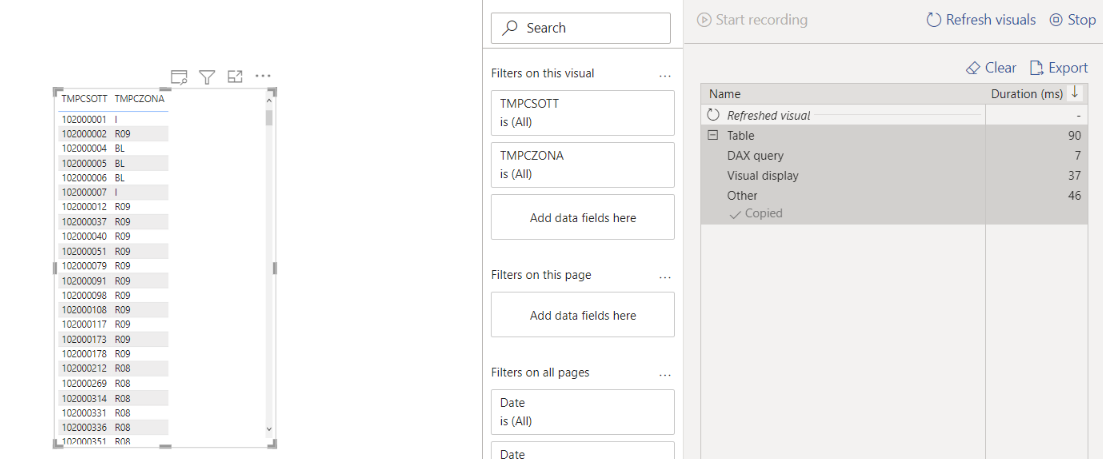Select the Other row in analyzer
This screenshot has width=1103, height=459.
893,196
